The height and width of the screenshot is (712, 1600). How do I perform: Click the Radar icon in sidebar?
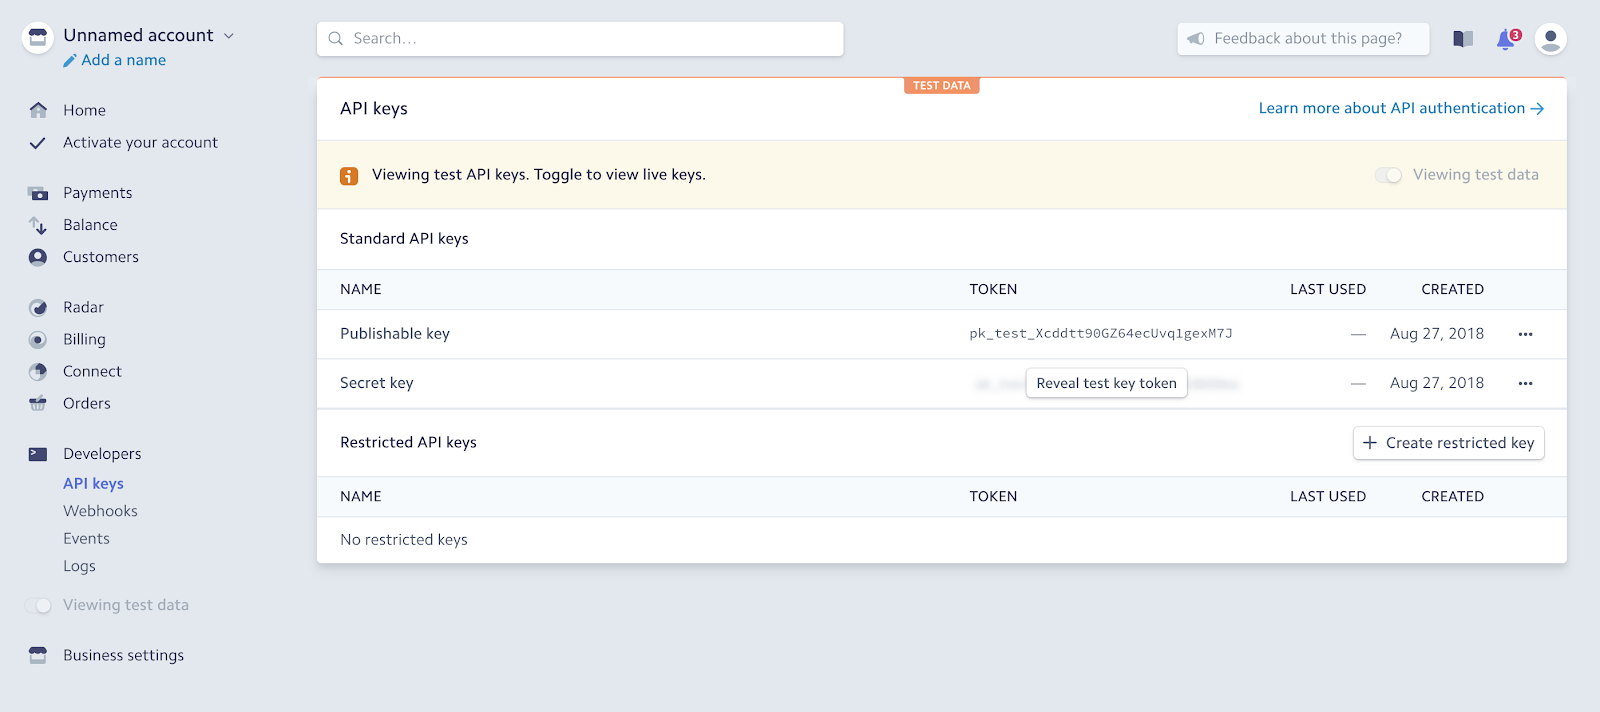coord(38,308)
